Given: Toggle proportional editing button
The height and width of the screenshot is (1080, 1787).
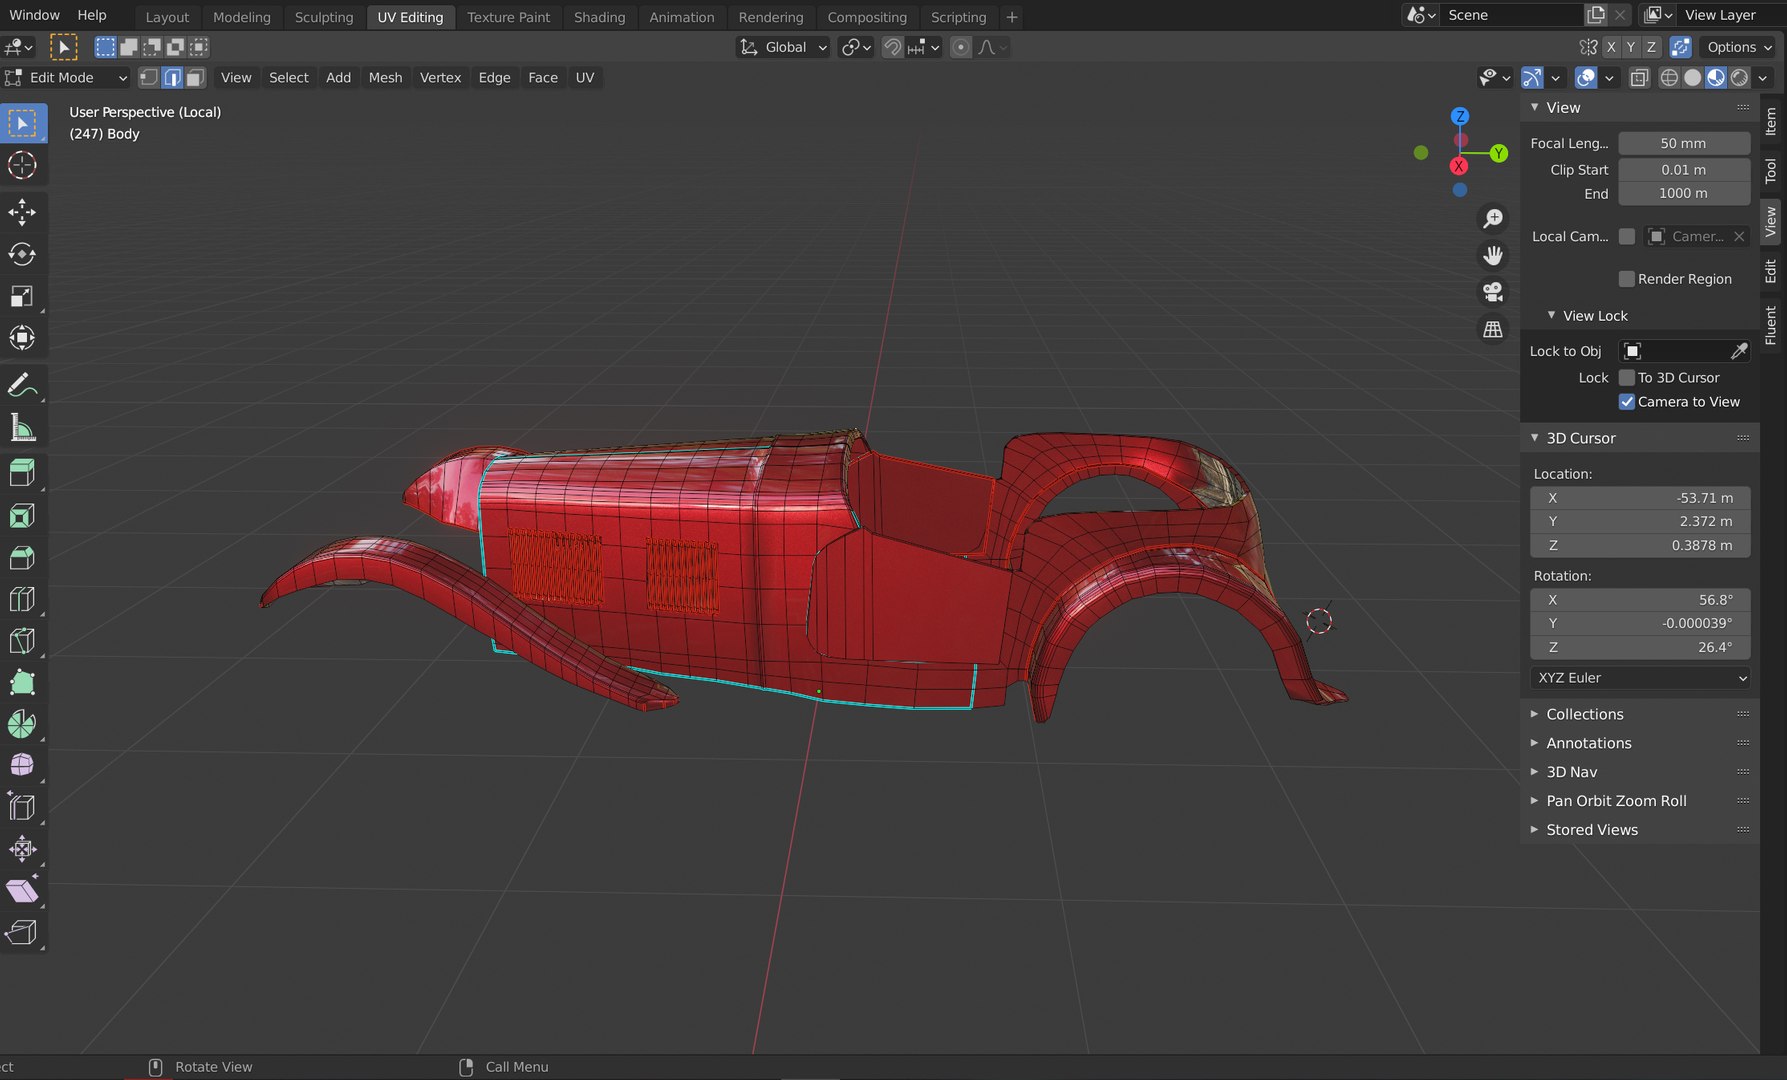Looking at the screenshot, I should (960, 47).
